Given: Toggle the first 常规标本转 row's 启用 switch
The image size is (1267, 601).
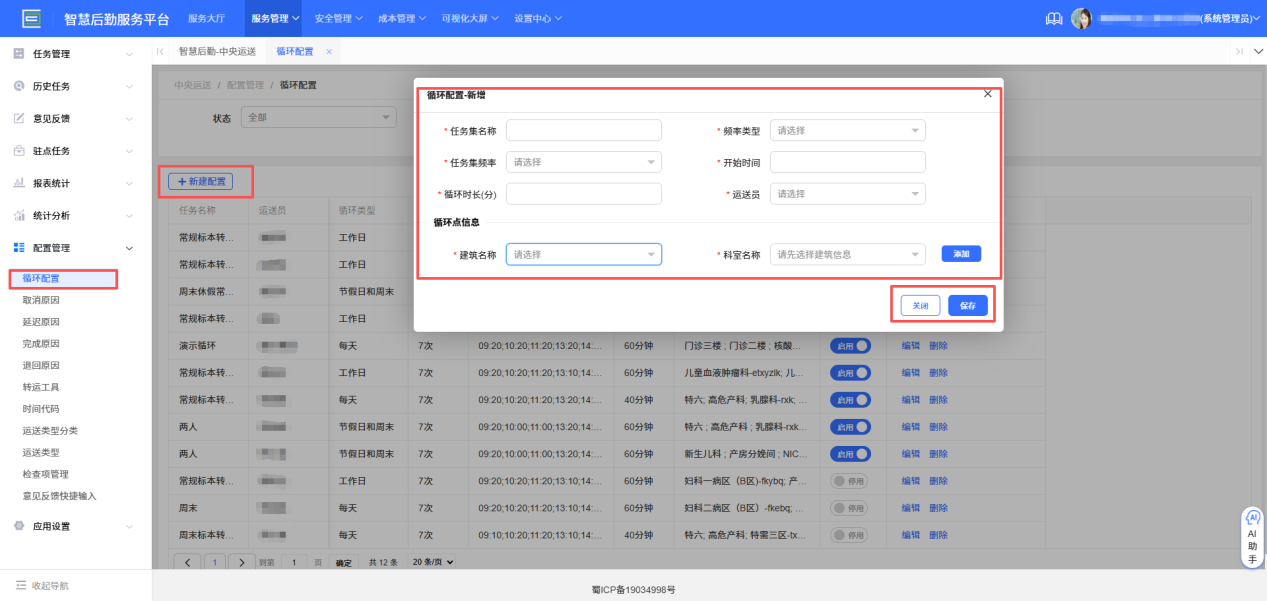Looking at the screenshot, I should click(x=849, y=237).
